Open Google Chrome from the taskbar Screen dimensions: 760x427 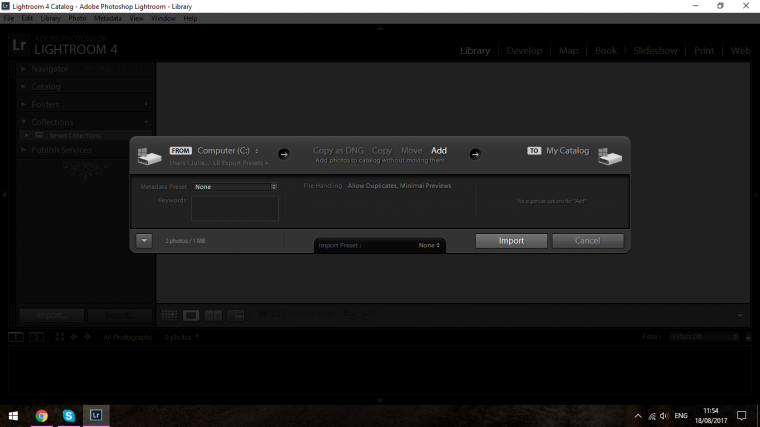tap(42, 416)
